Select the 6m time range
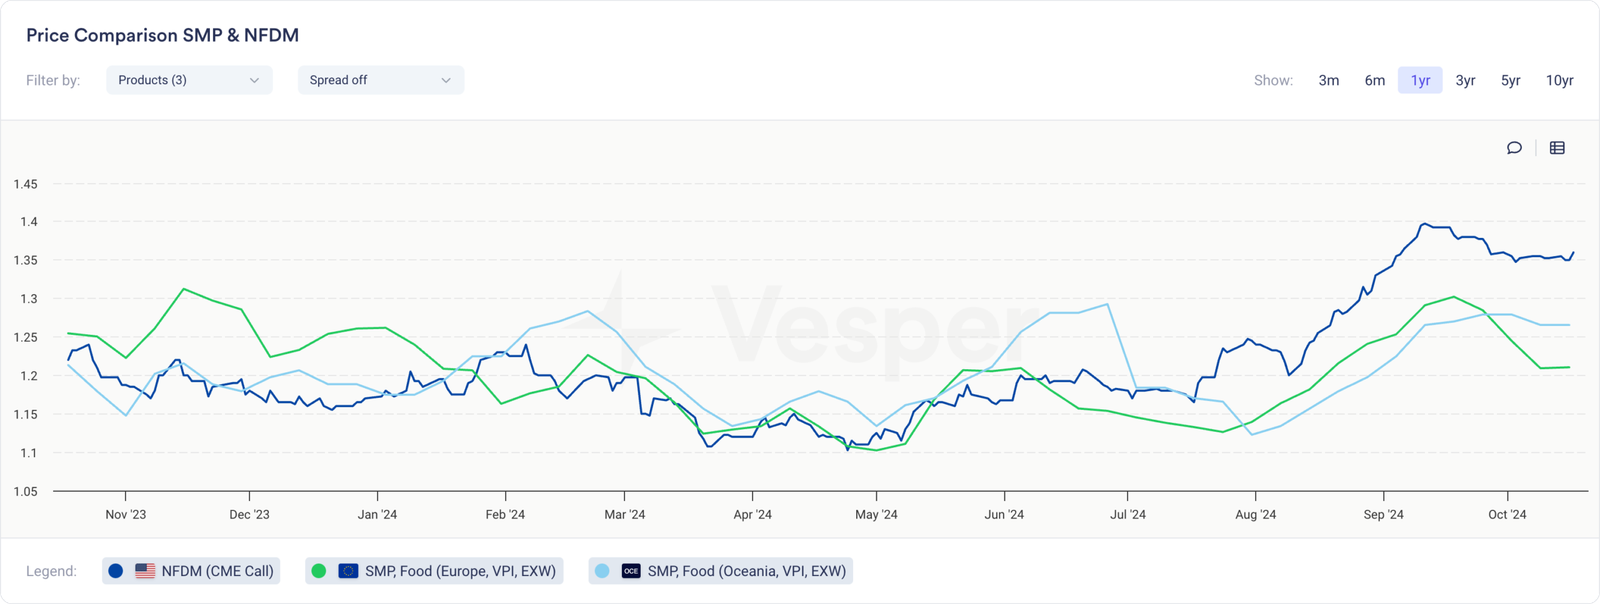 (x=1375, y=80)
